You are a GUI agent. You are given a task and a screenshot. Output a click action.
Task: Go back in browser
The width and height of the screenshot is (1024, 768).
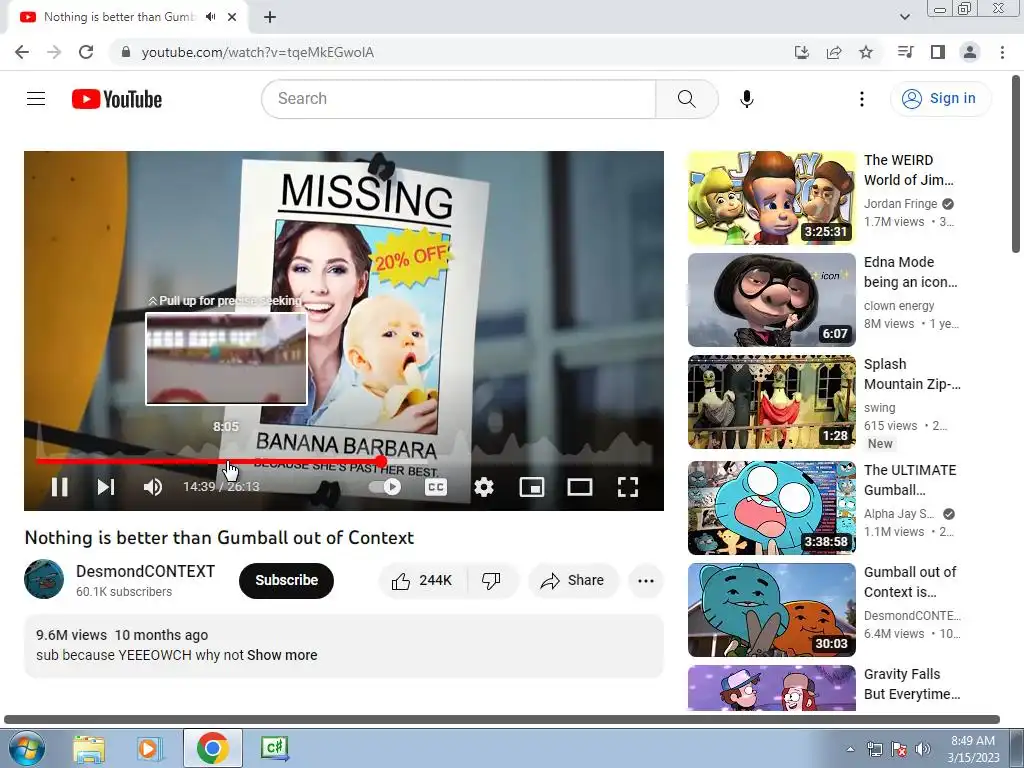coord(22,52)
